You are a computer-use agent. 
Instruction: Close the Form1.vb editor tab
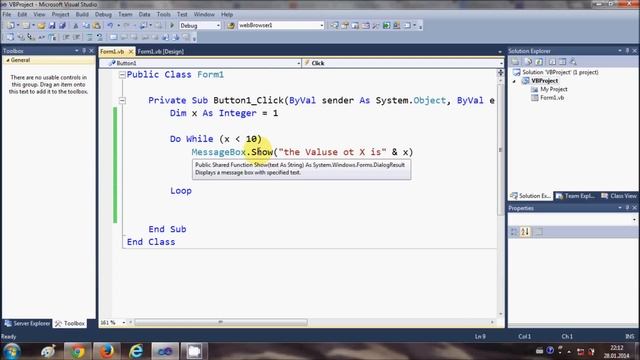pyautogui.click(x=131, y=51)
